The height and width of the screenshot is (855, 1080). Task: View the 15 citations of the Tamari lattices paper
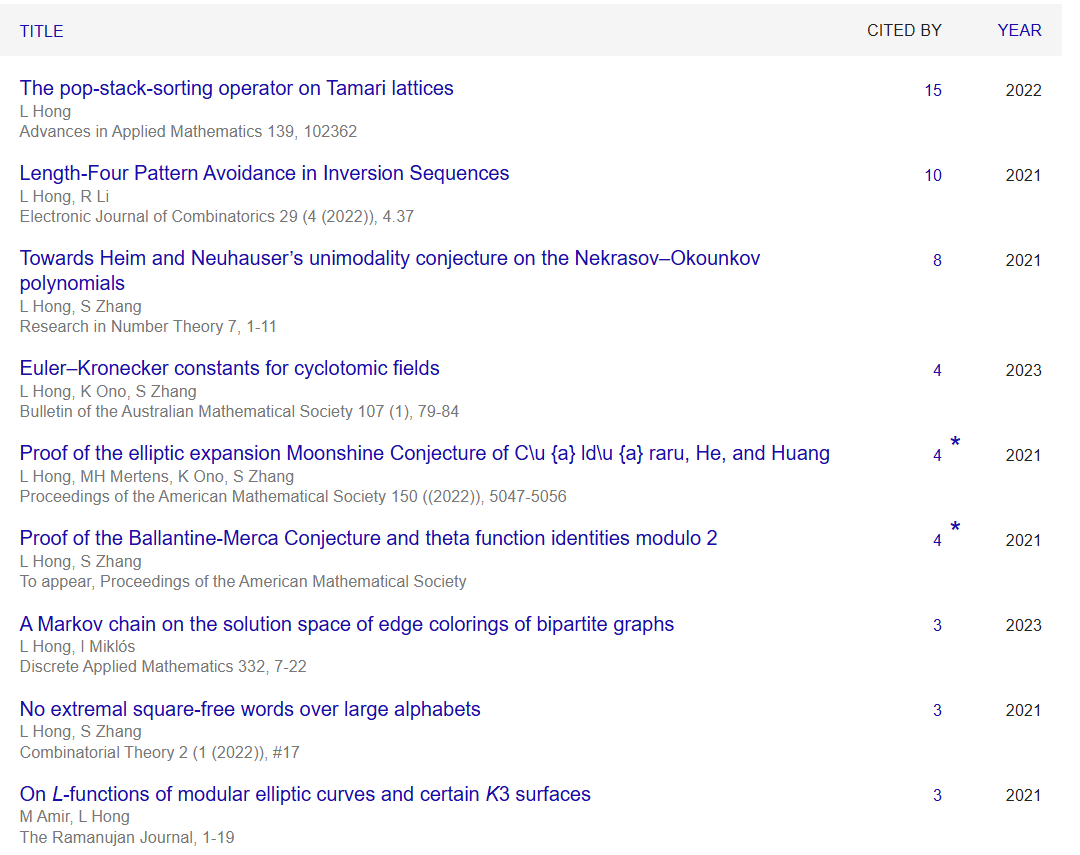click(932, 90)
